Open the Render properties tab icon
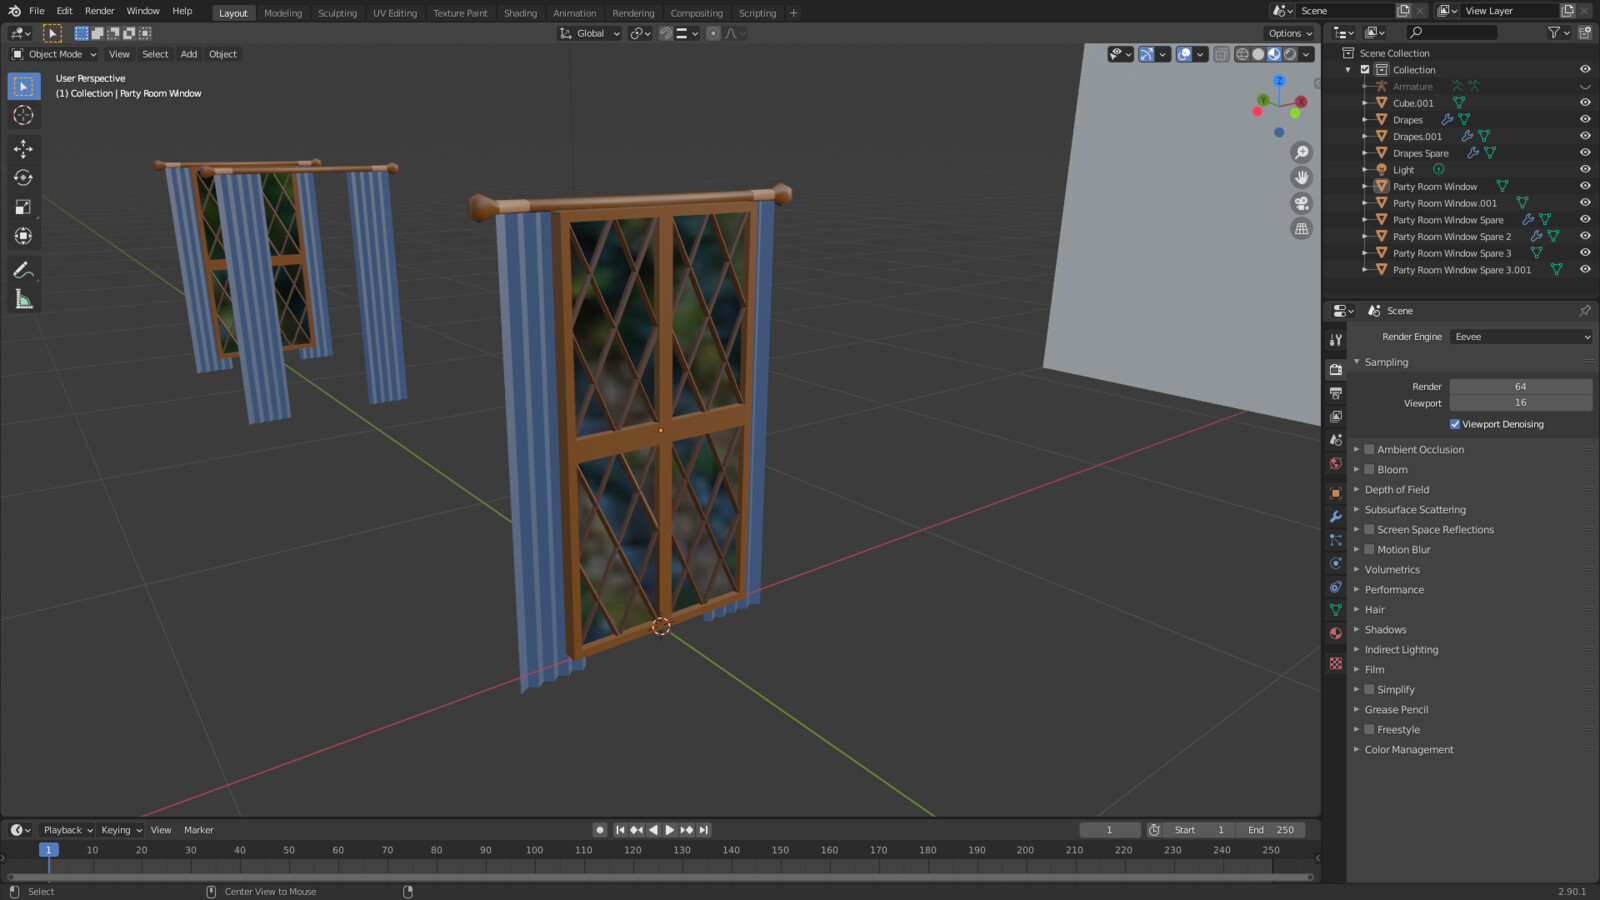The width and height of the screenshot is (1600, 900). pyautogui.click(x=1336, y=369)
